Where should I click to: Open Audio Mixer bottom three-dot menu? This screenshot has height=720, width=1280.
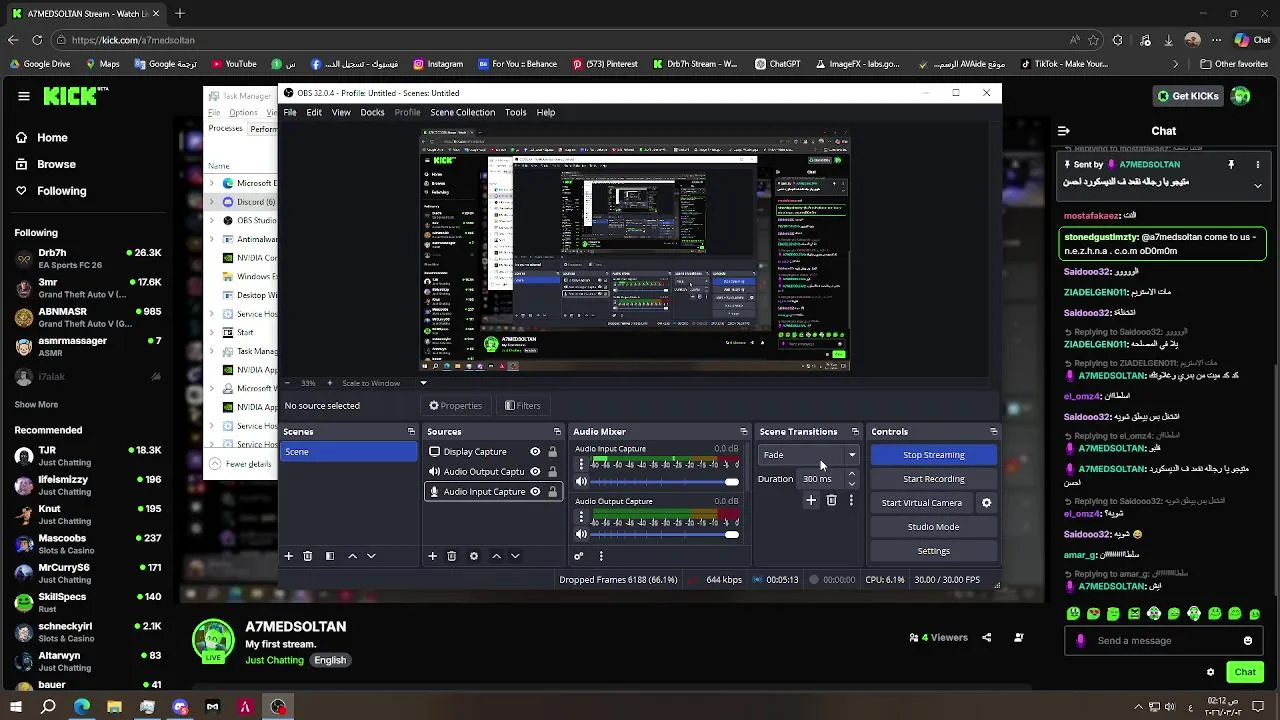601,556
